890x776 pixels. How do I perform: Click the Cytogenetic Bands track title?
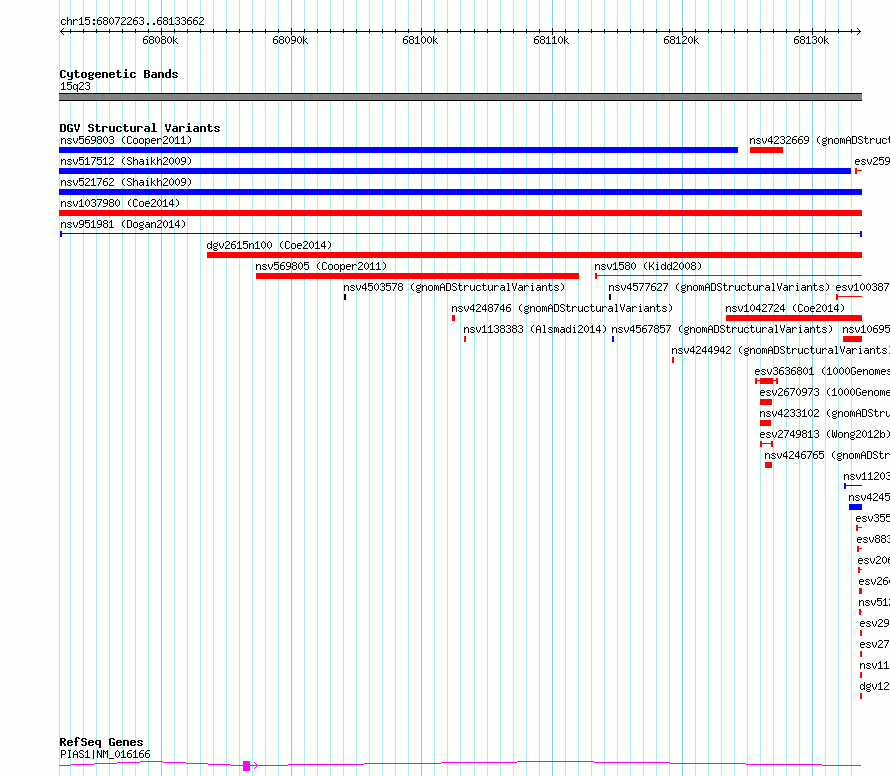tap(119, 74)
